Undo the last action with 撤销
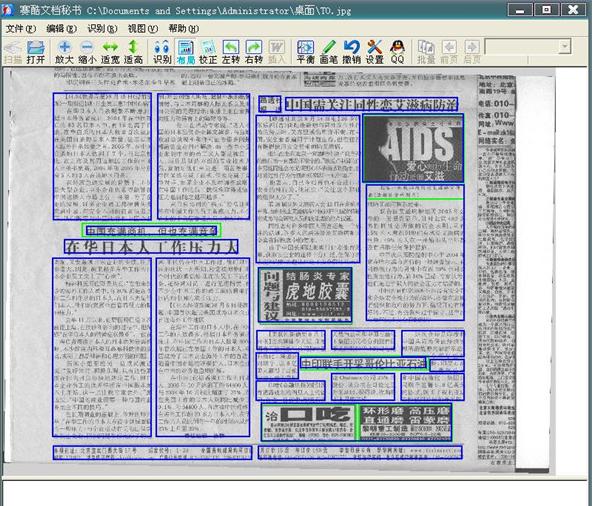 351,52
